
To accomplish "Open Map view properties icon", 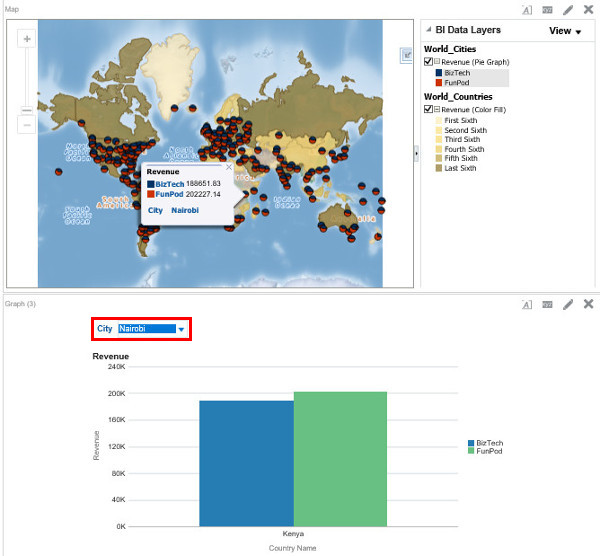I will point(547,10).
